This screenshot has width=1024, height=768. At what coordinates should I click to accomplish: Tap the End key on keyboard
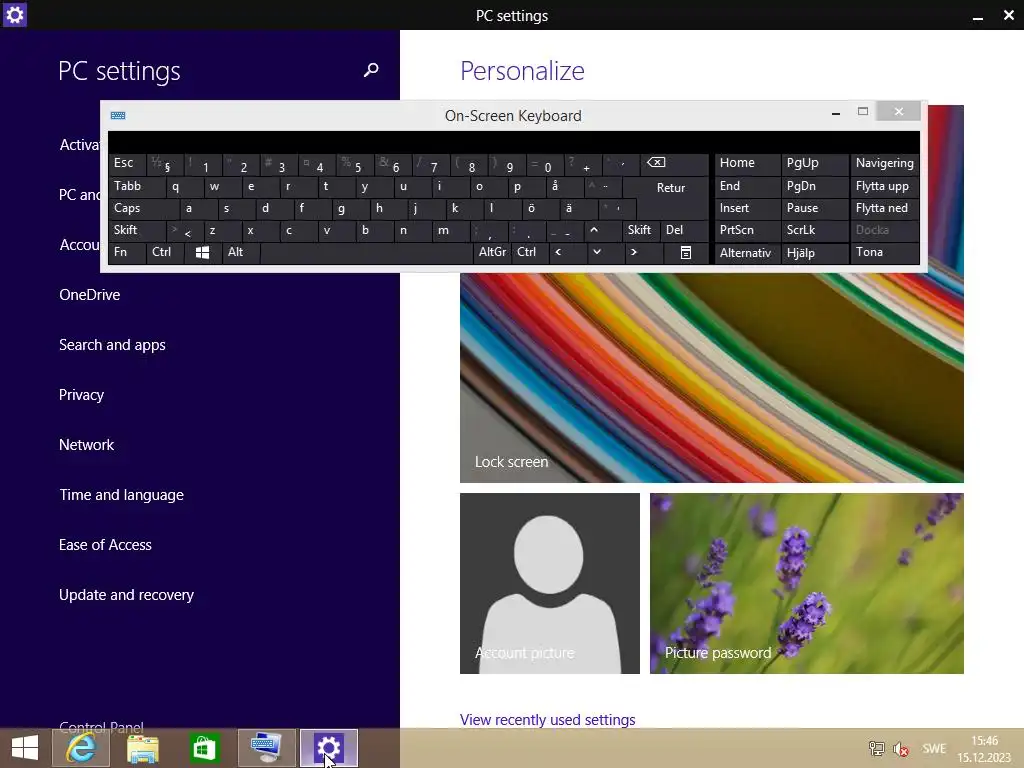tap(746, 186)
